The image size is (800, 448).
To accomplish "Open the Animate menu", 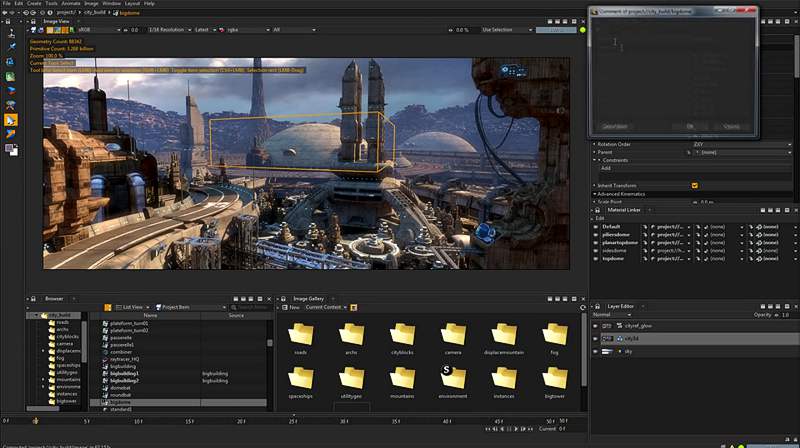I will (70, 4).
